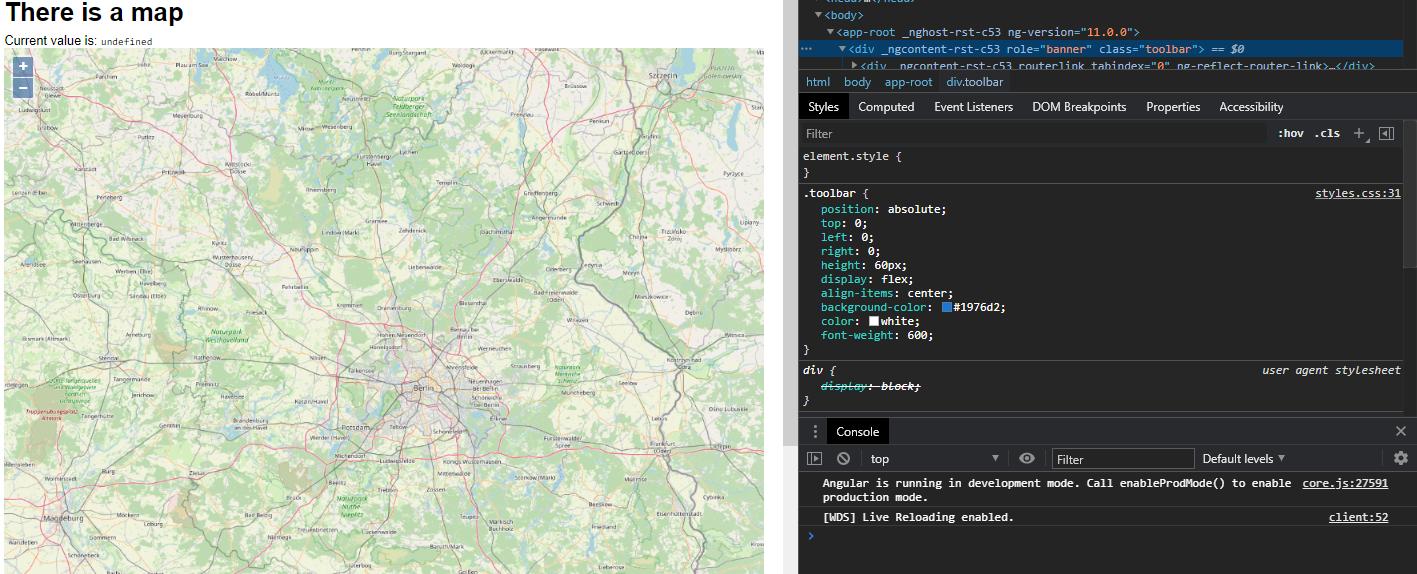Click the console prompt line
The height and width of the screenshot is (574, 1417).
1107,536
